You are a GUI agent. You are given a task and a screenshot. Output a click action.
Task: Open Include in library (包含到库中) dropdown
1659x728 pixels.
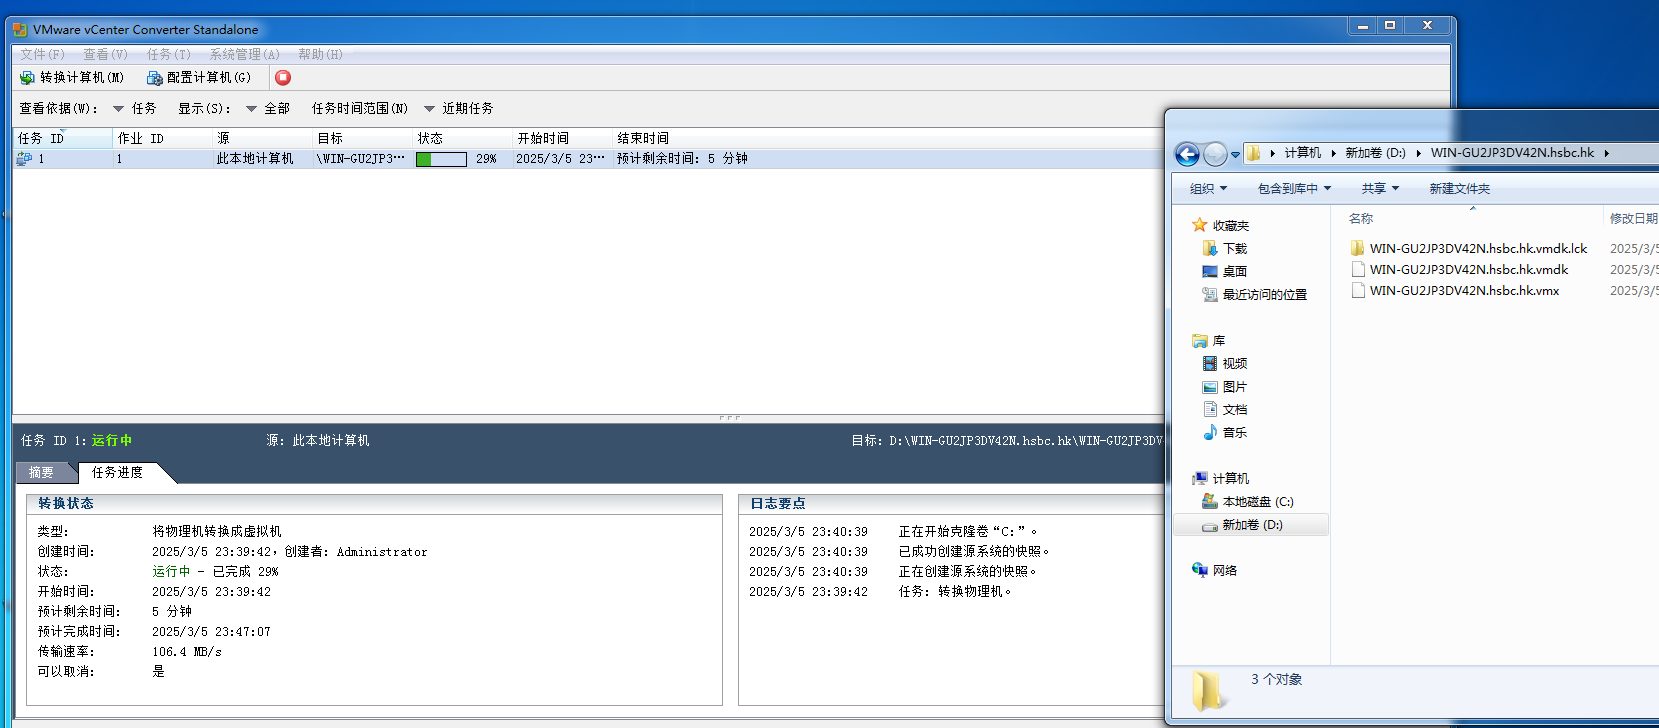[1294, 188]
